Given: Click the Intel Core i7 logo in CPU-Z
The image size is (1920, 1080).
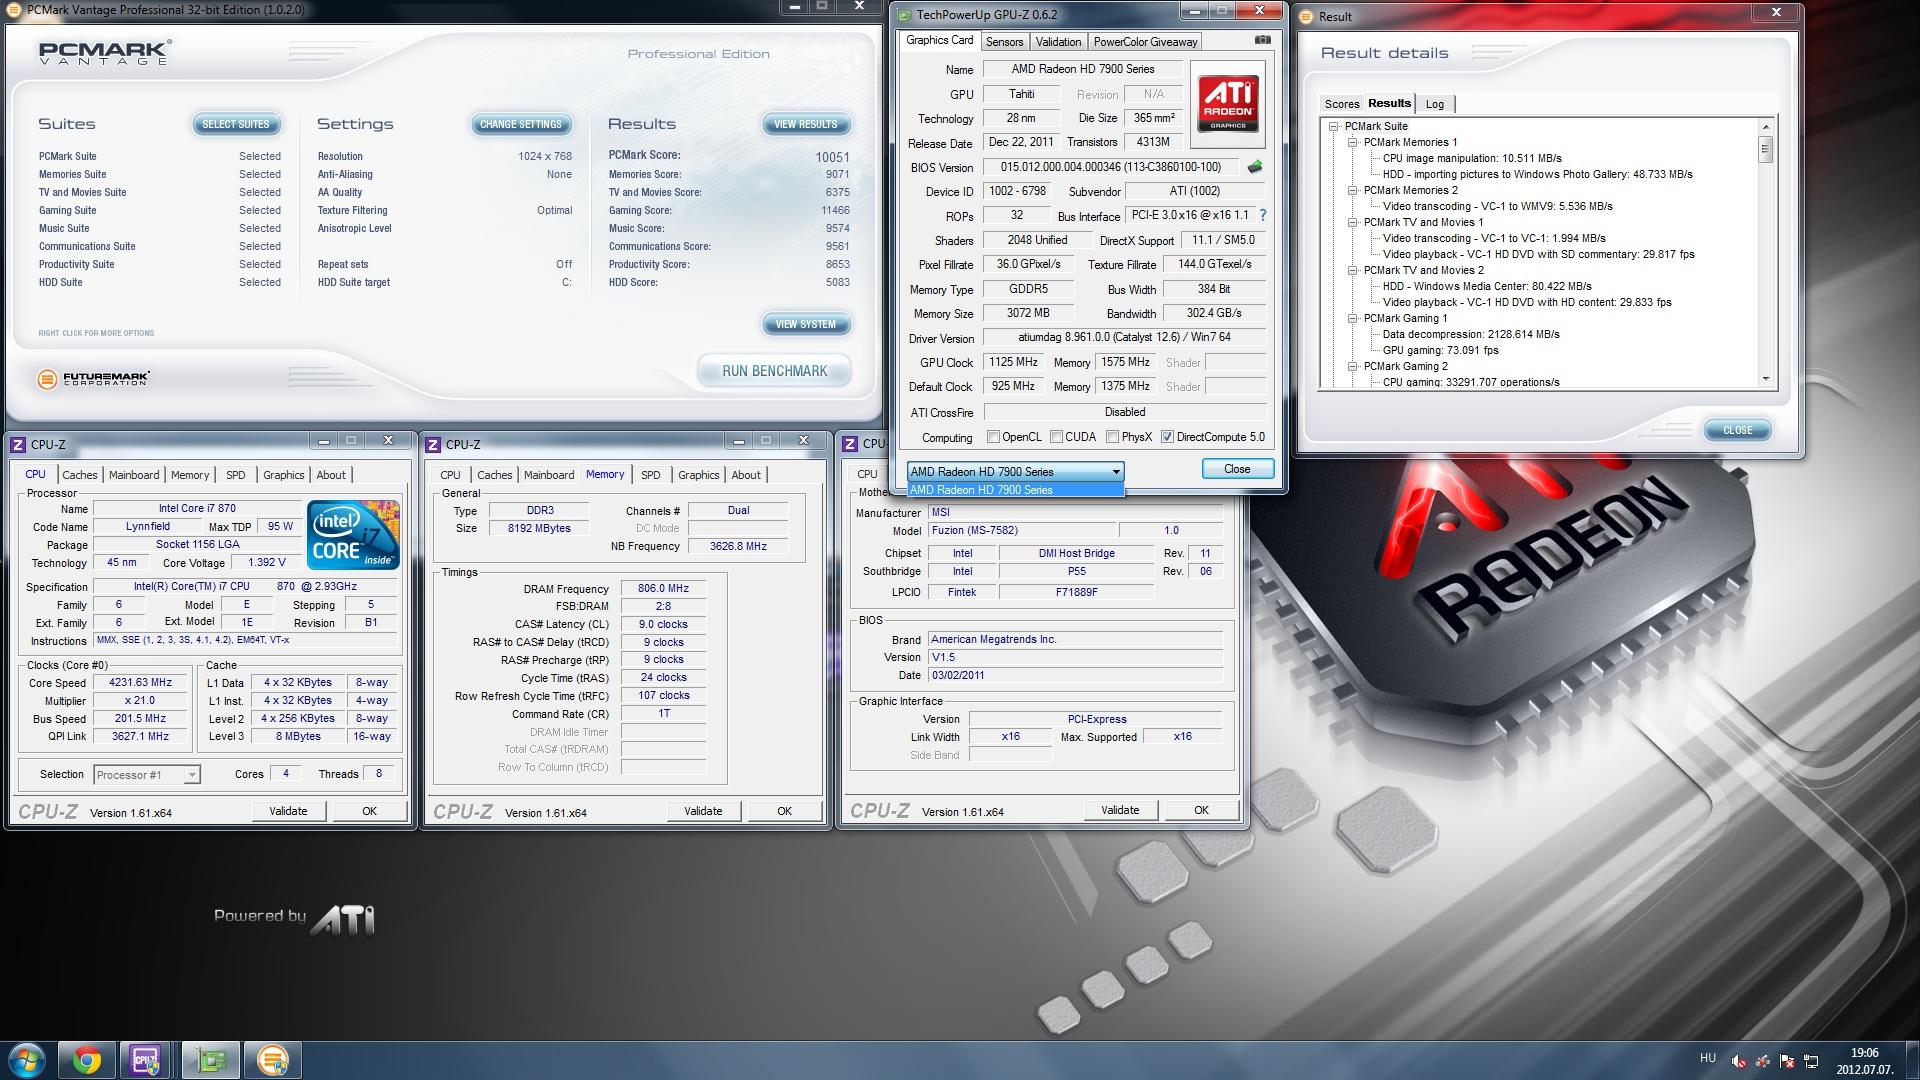Looking at the screenshot, I should [354, 536].
